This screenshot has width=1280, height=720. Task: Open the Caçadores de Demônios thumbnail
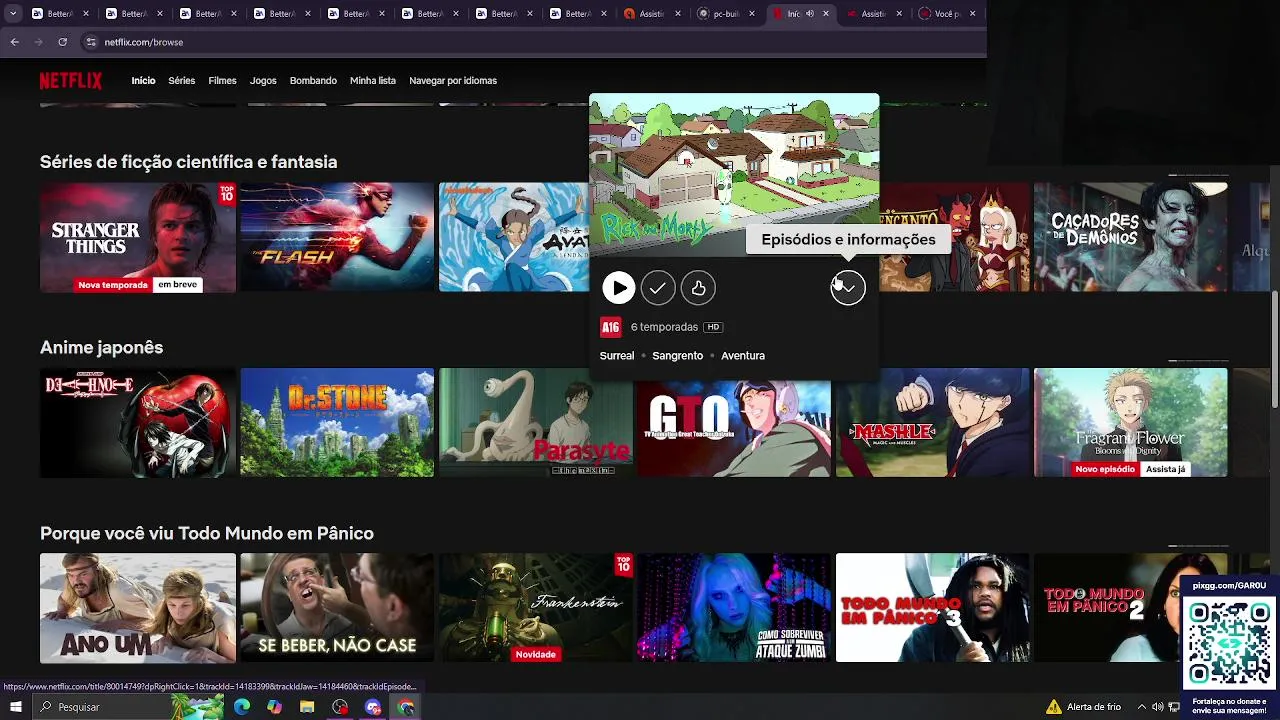(1130, 237)
